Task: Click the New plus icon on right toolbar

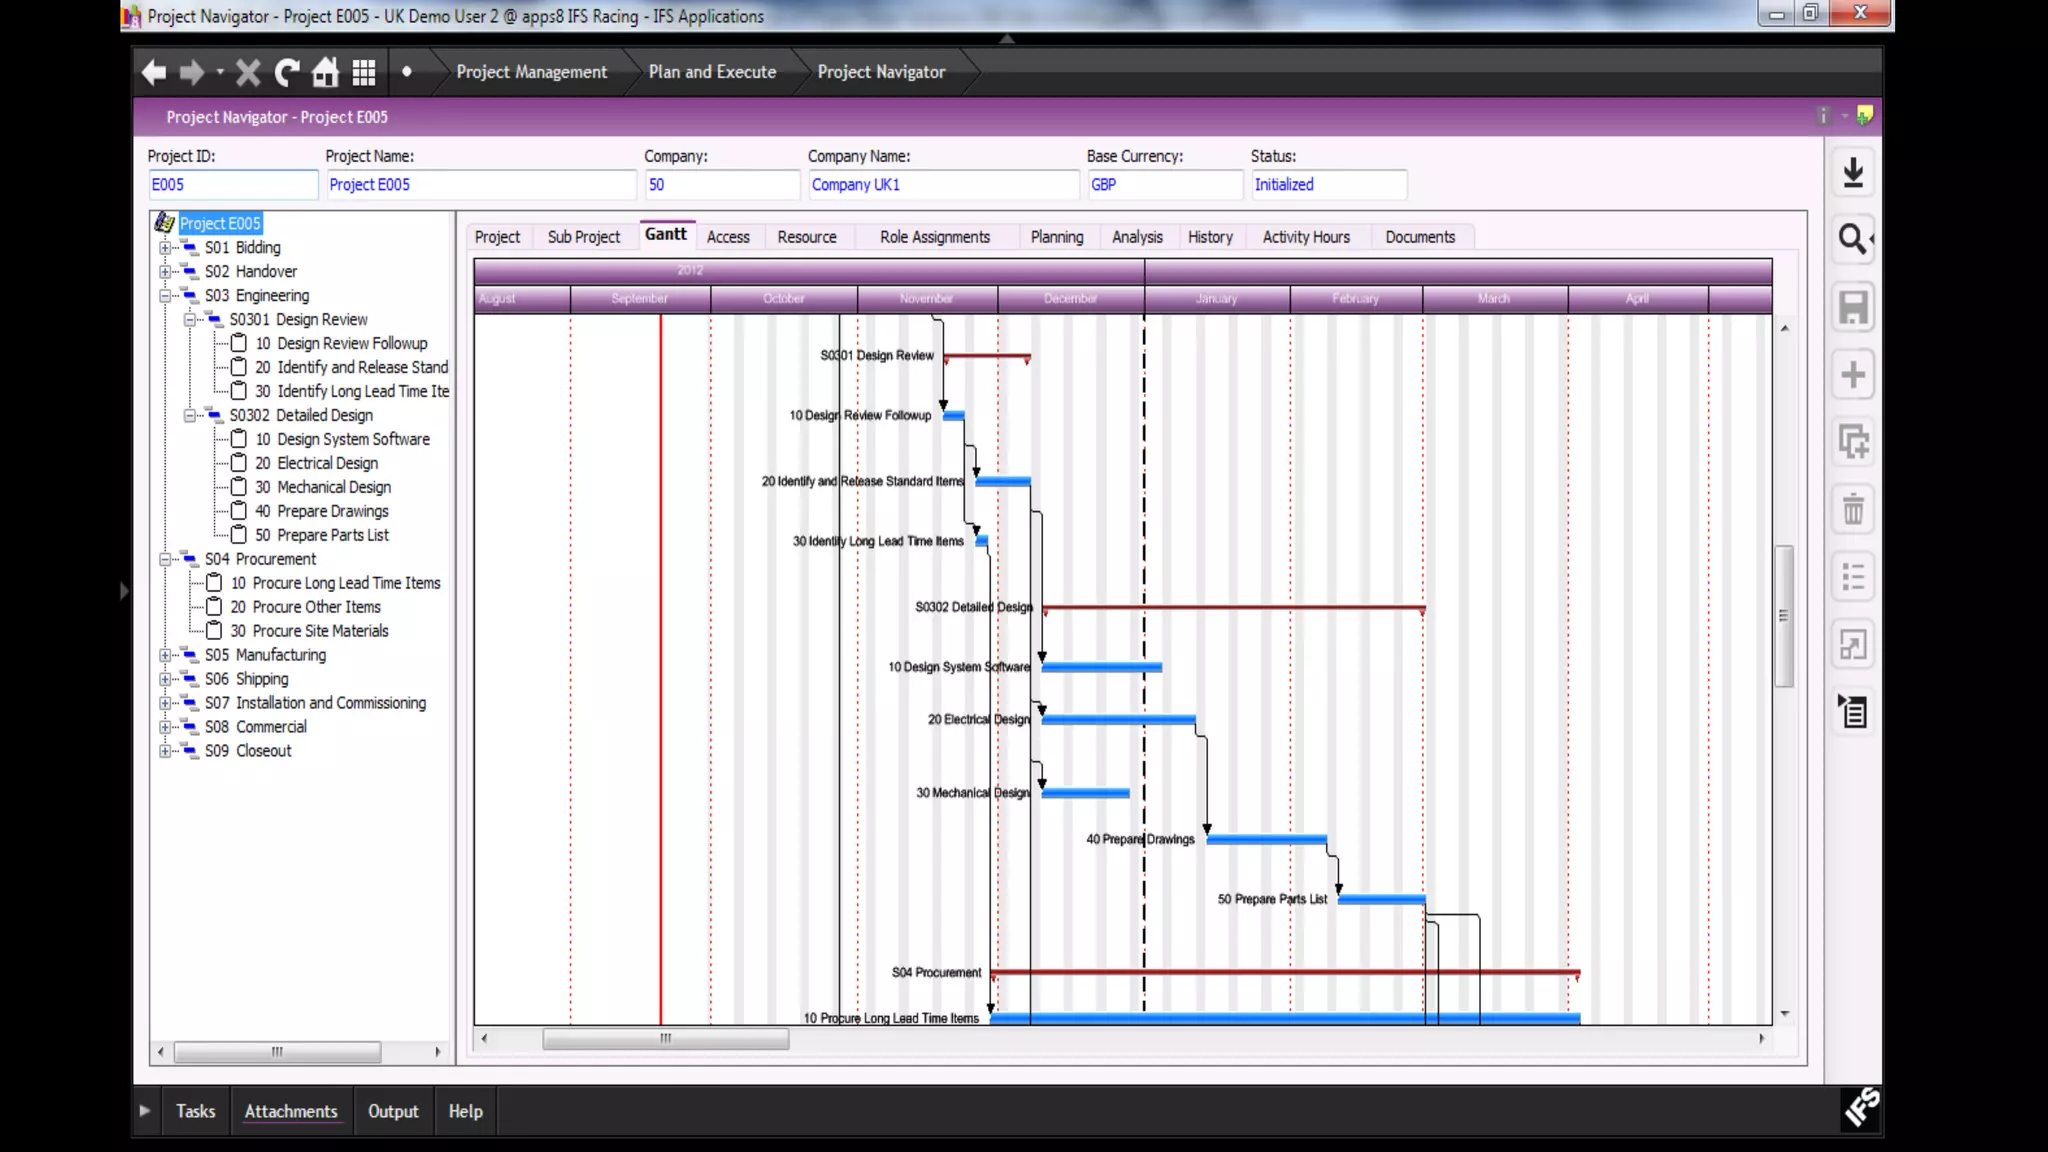Action: point(1852,375)
